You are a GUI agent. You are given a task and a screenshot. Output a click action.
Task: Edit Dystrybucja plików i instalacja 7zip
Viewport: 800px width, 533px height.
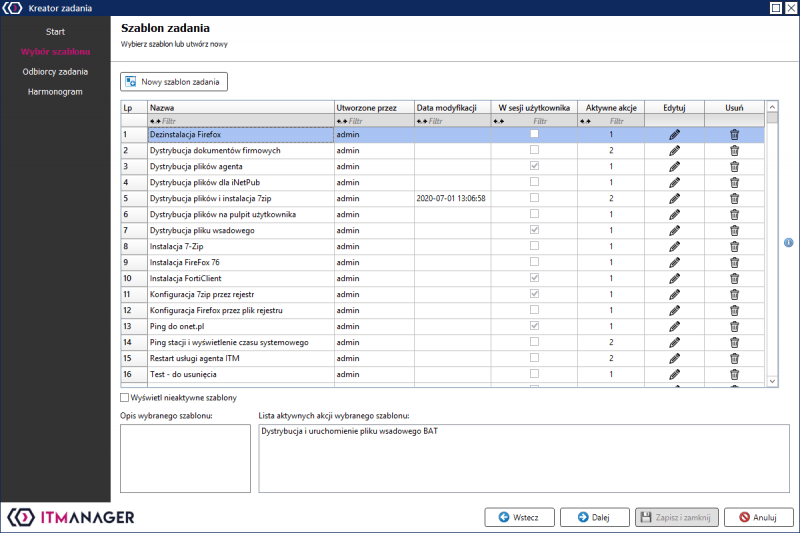pos(674,198)
